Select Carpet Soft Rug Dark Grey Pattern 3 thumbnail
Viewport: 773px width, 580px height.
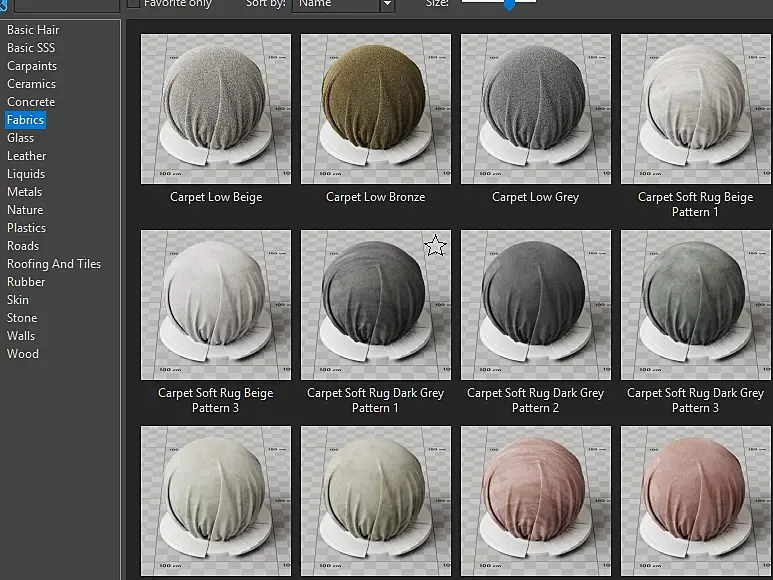696,305
